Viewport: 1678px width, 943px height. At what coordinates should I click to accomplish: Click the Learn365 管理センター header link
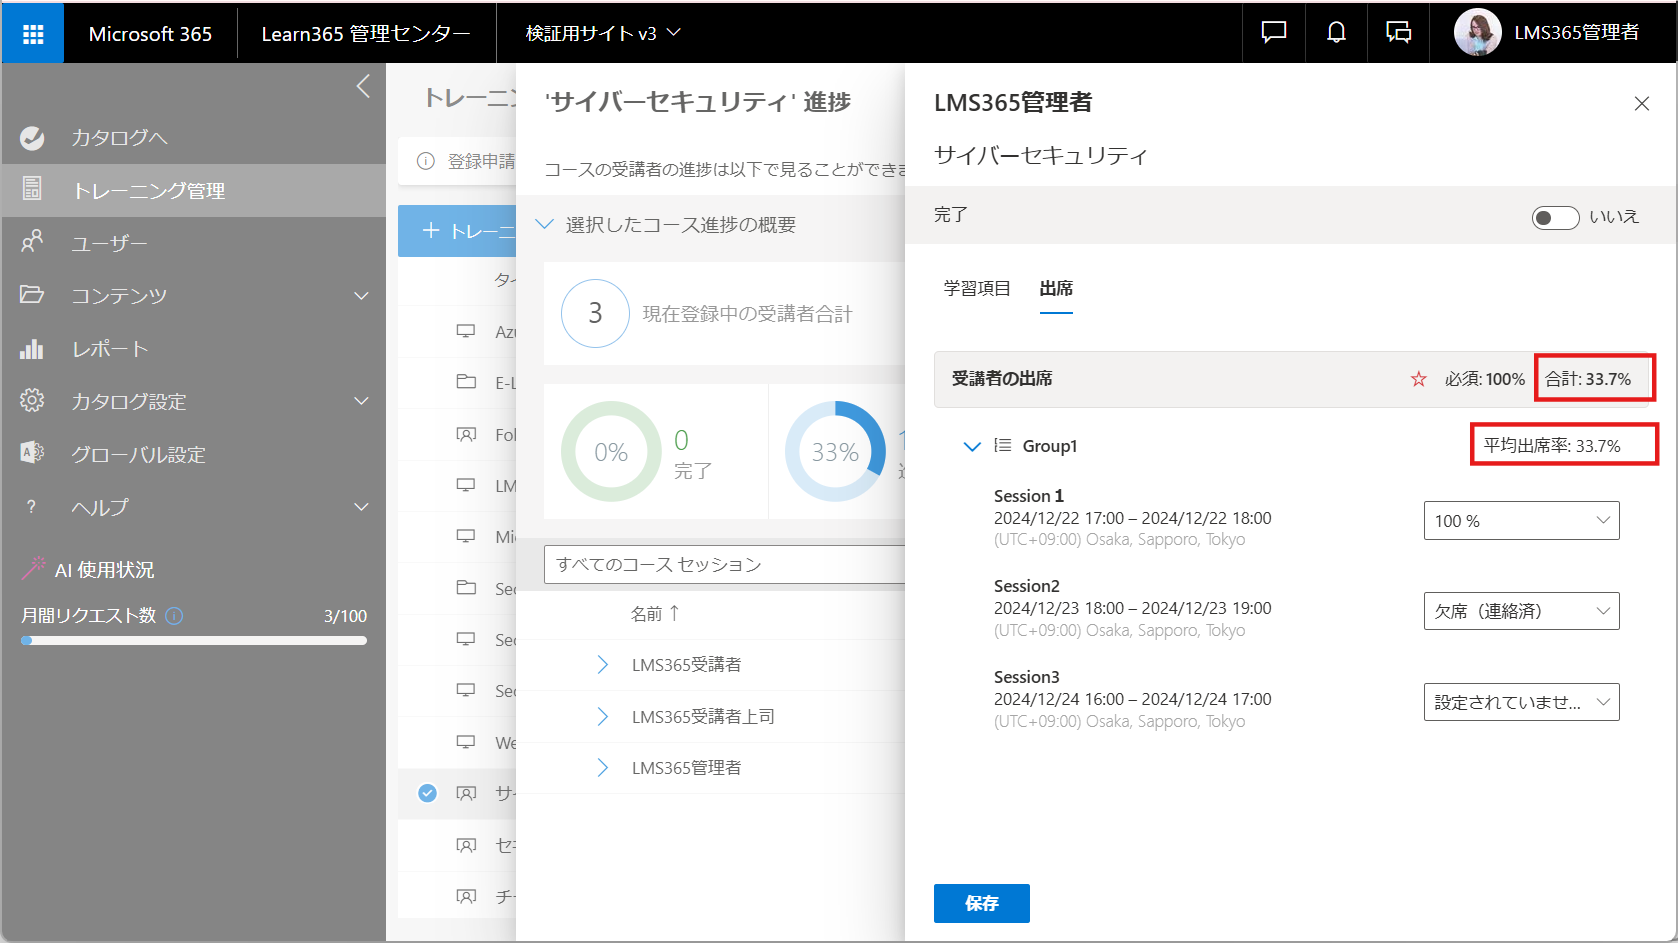point(366,34)
